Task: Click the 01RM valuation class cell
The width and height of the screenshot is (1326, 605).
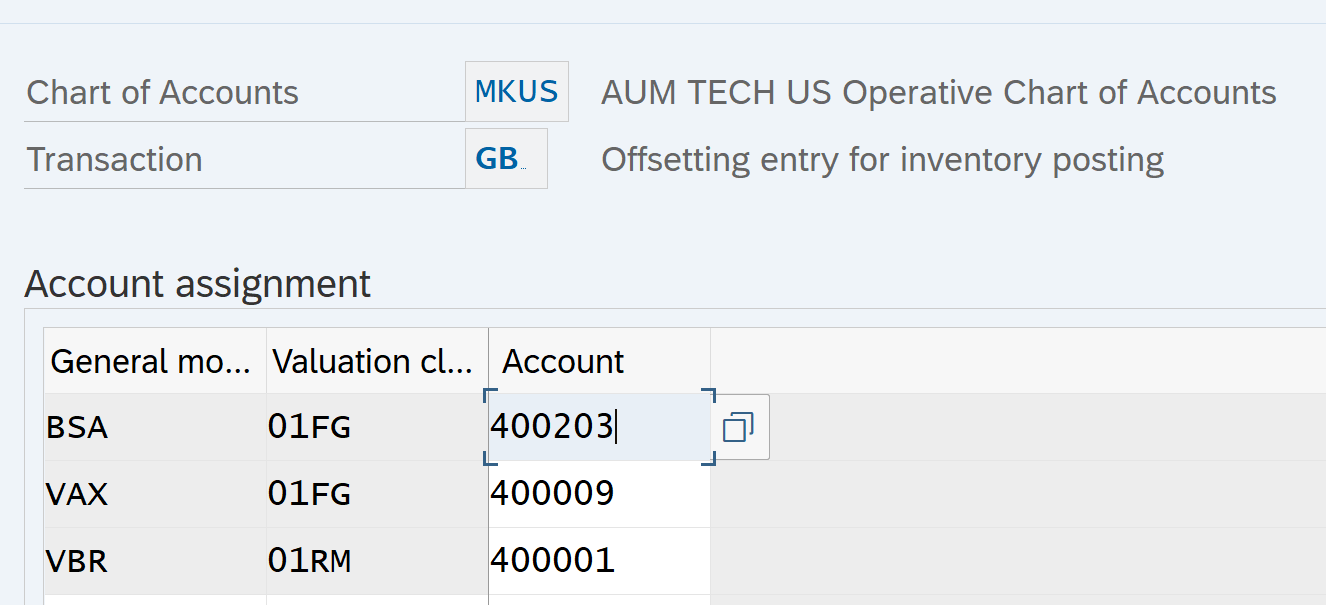Action: tap(376, 561)
